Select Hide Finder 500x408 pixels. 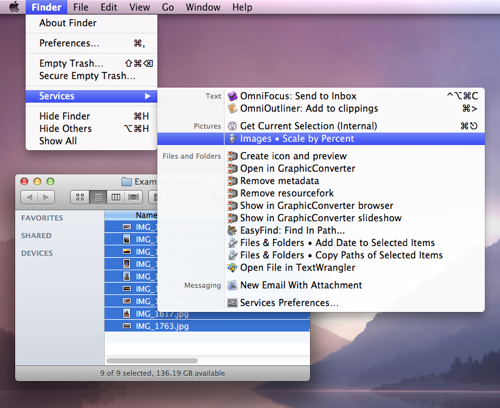click(x=91, y=116)
